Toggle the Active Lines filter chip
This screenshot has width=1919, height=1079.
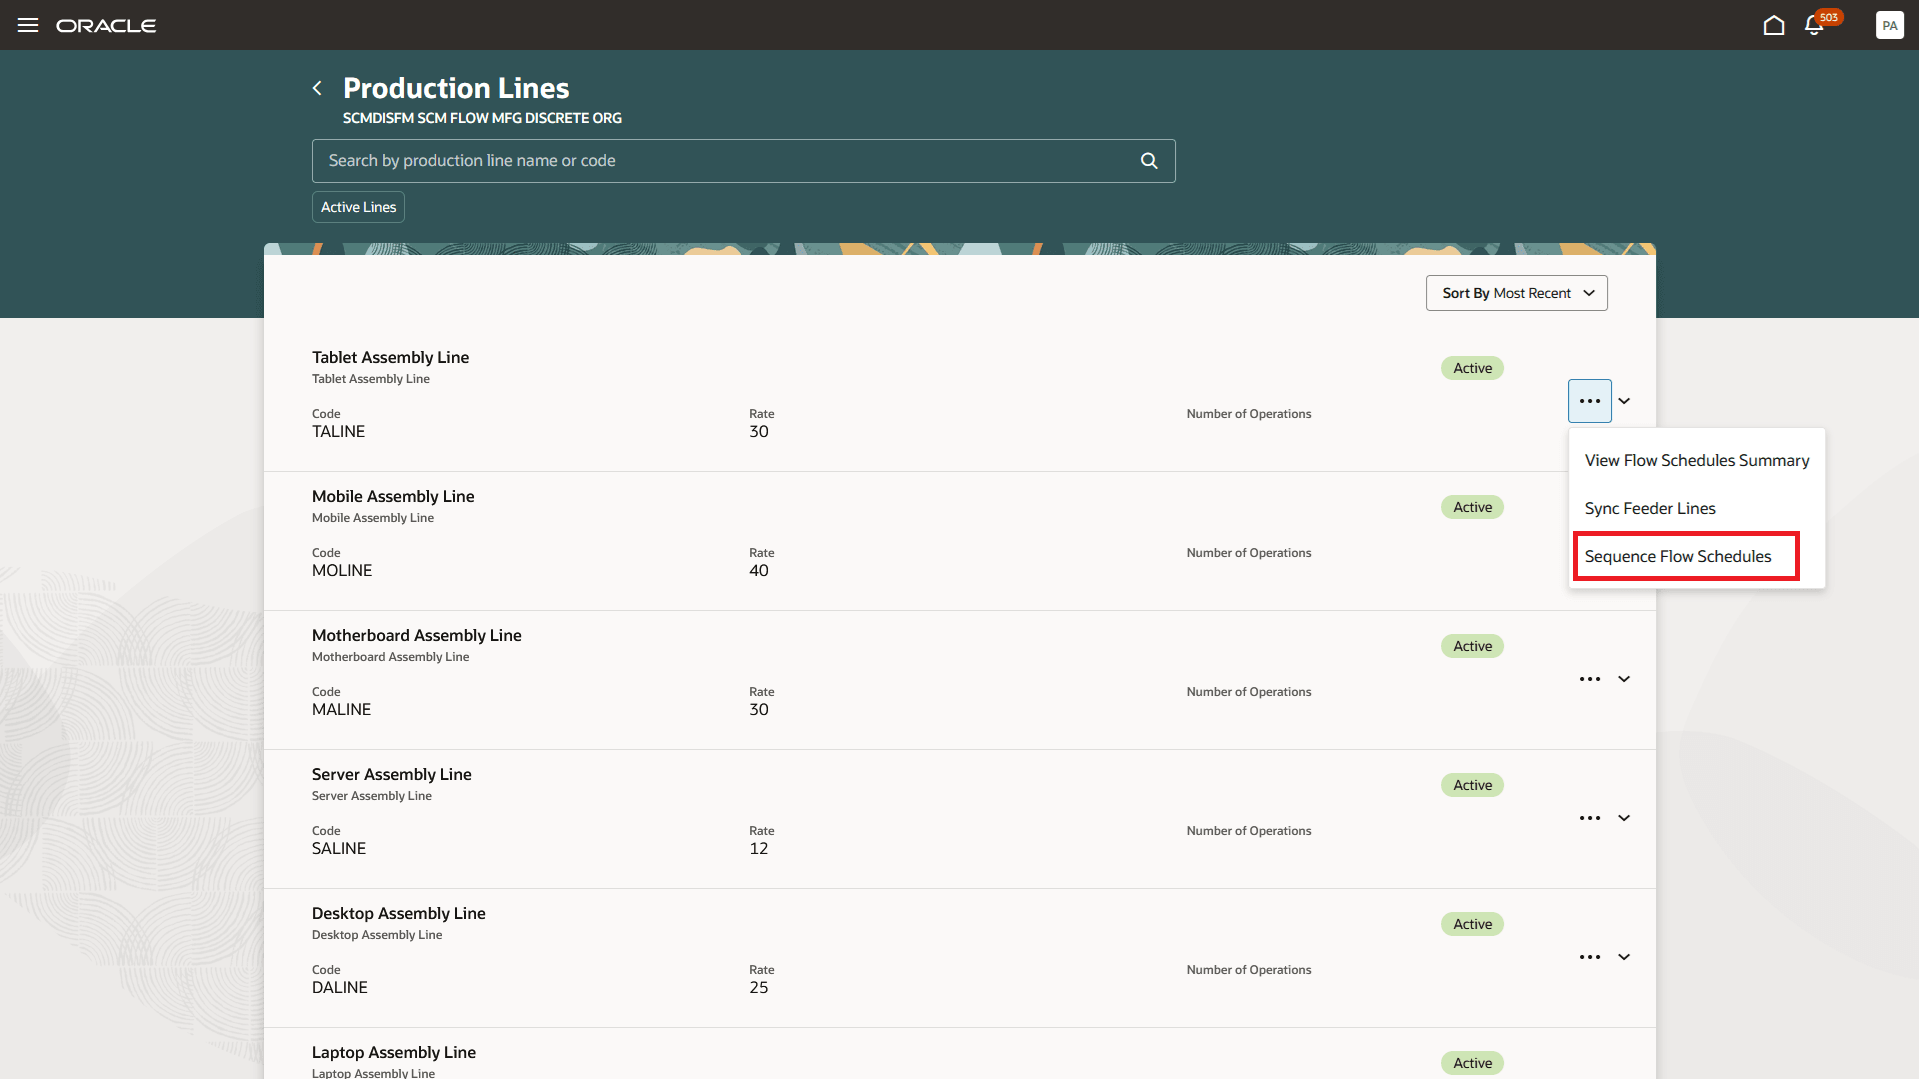(x=357, y=206)
